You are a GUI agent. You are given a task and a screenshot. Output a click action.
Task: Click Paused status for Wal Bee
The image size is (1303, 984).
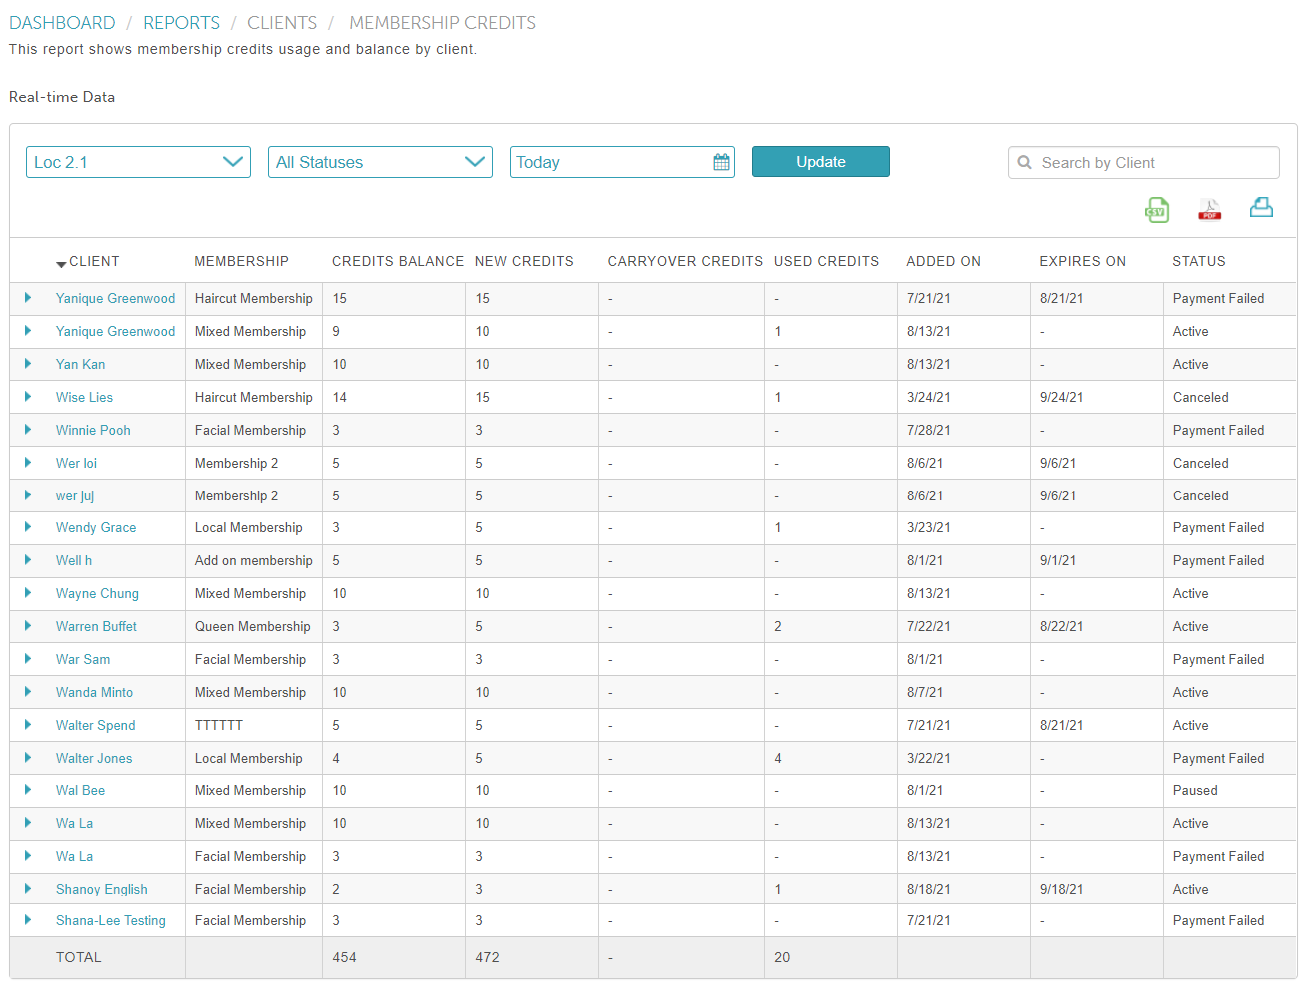(1195, 790)
